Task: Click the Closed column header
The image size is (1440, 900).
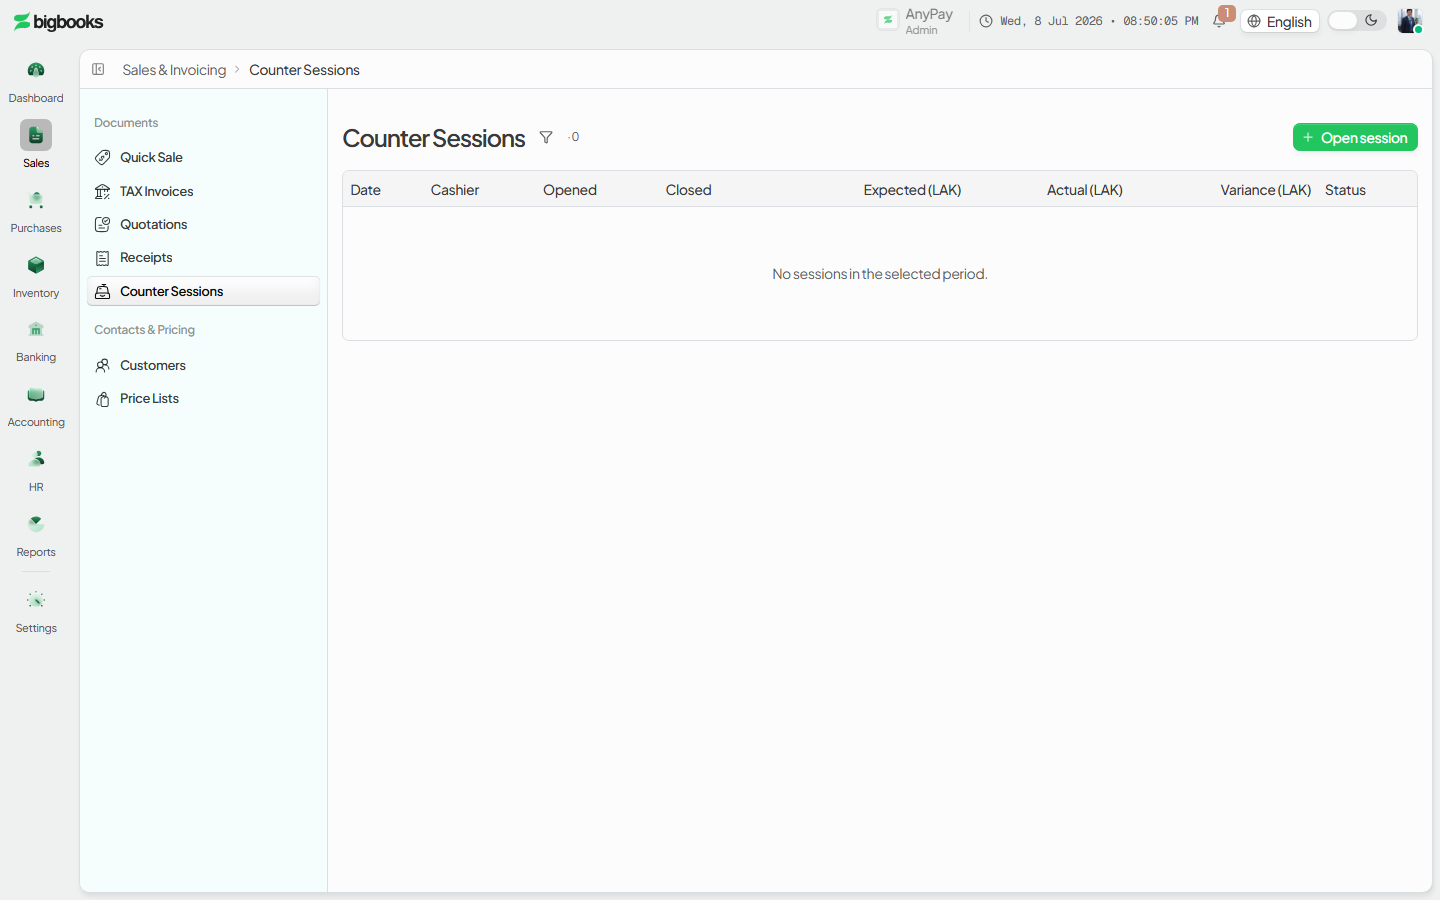Action: click(689, 190)
